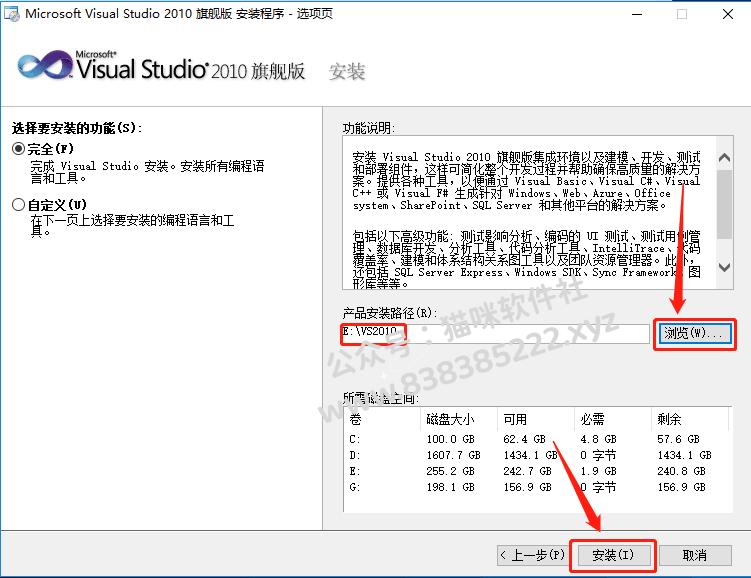Click the 242.7 GB available value
The width and height of the screenshot is (751, 578).
[527, 471]
